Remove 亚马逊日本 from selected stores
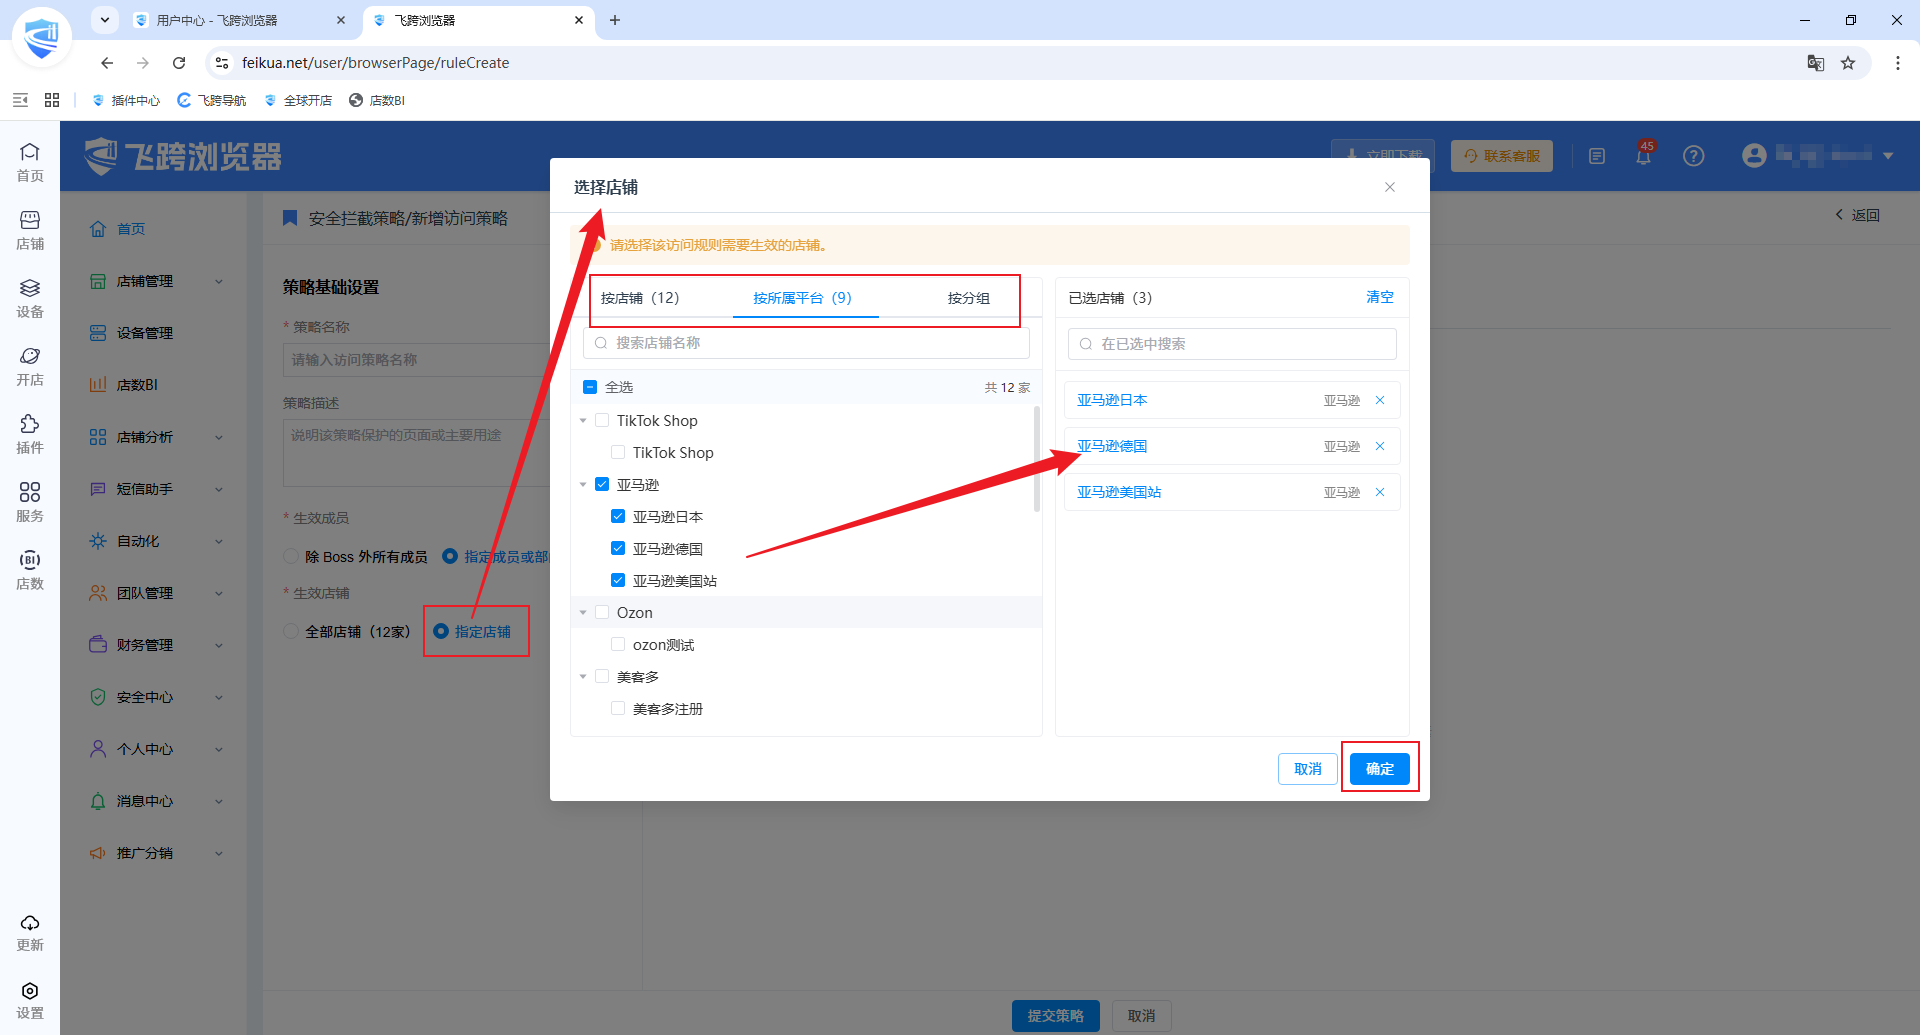Viewport: 1920px width, 1035px height. (1380, 400)
